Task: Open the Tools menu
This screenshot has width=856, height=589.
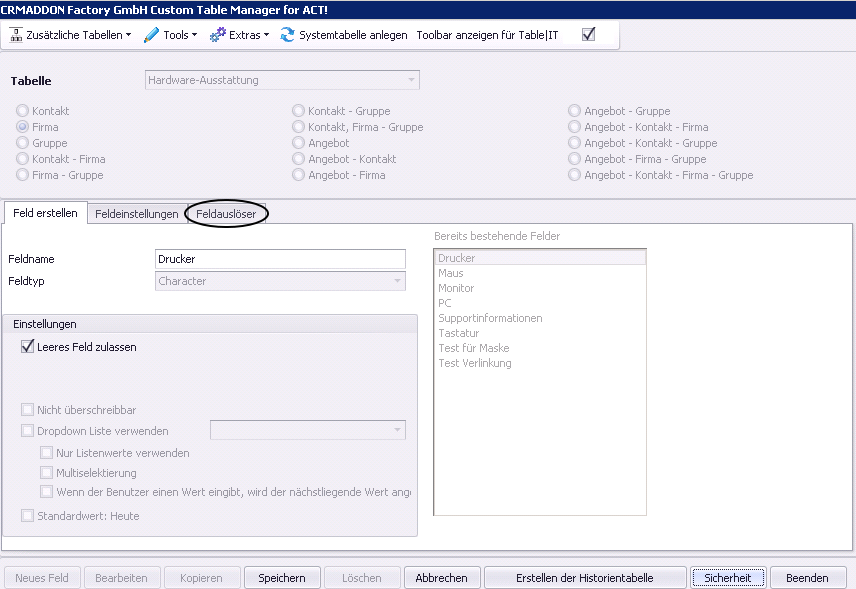Action: (170, 35)
